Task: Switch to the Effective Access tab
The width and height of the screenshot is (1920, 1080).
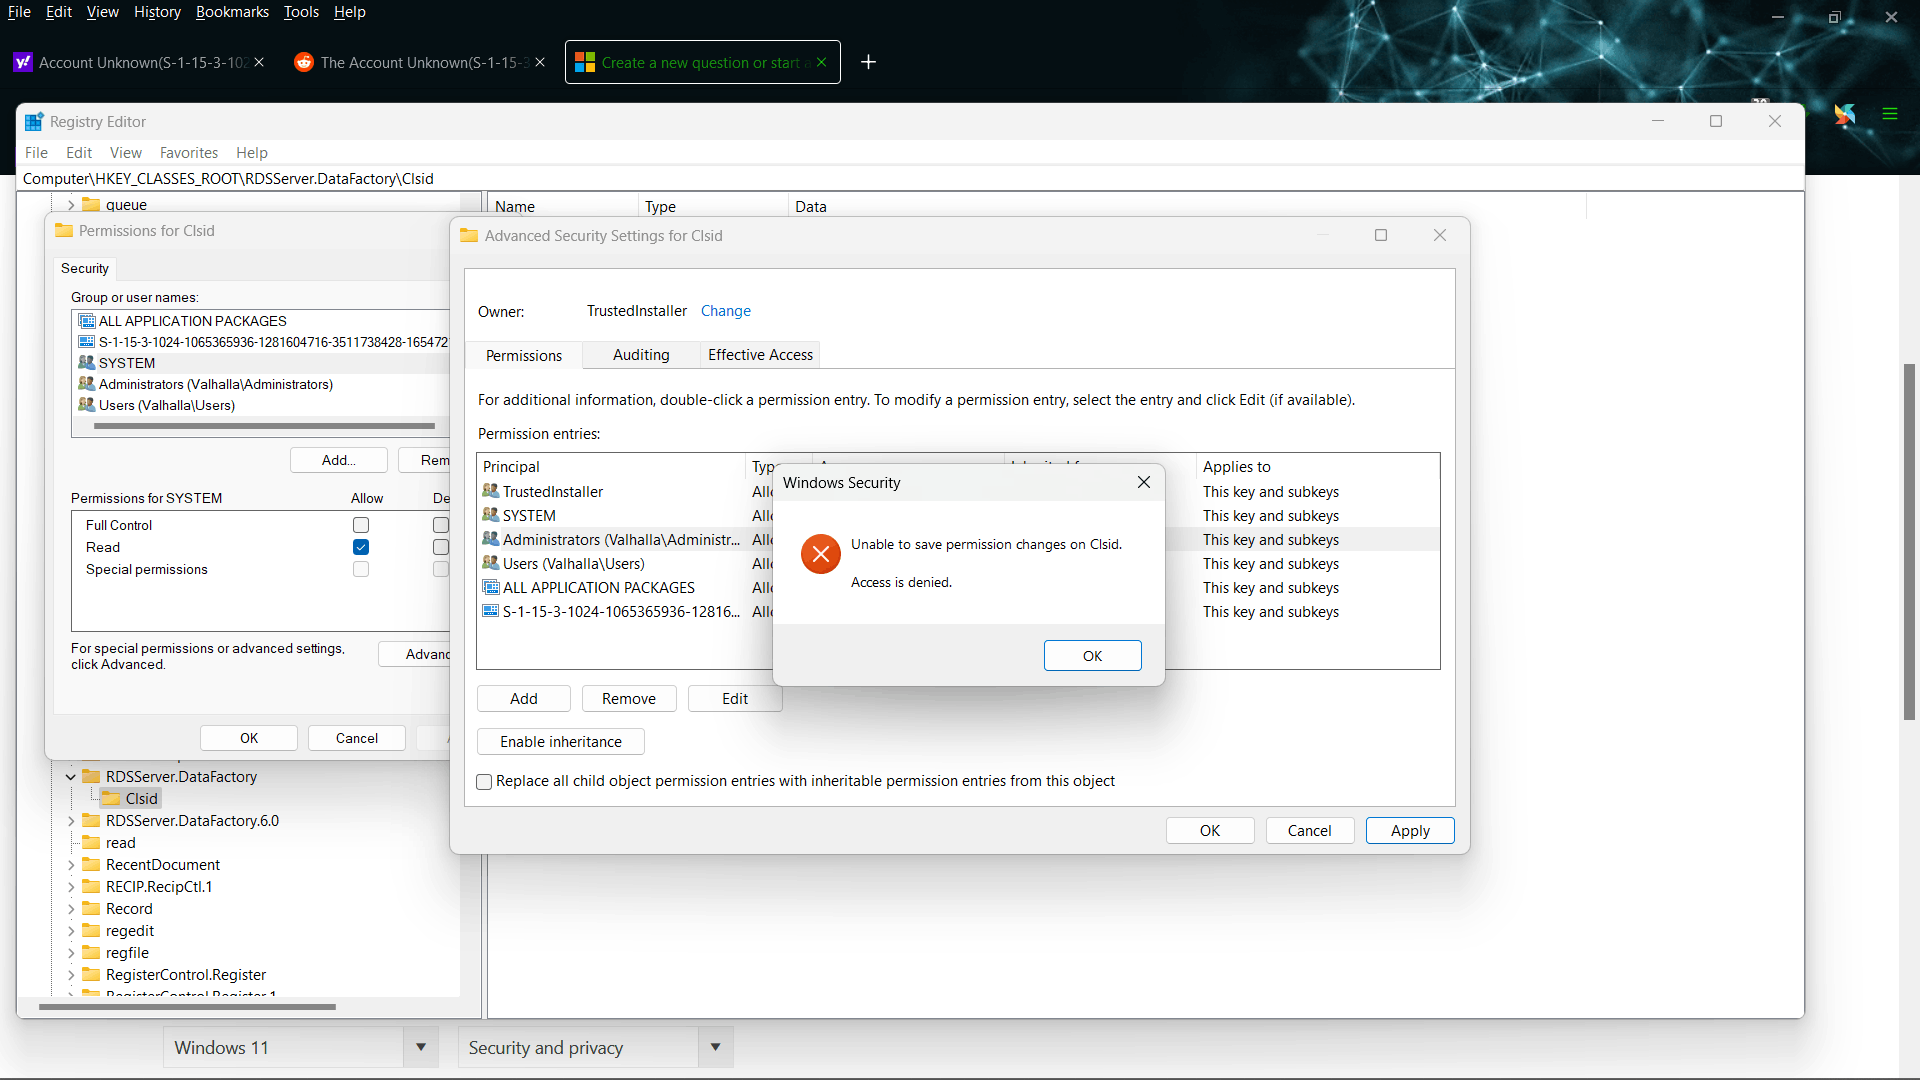Action: click(760, 355)
